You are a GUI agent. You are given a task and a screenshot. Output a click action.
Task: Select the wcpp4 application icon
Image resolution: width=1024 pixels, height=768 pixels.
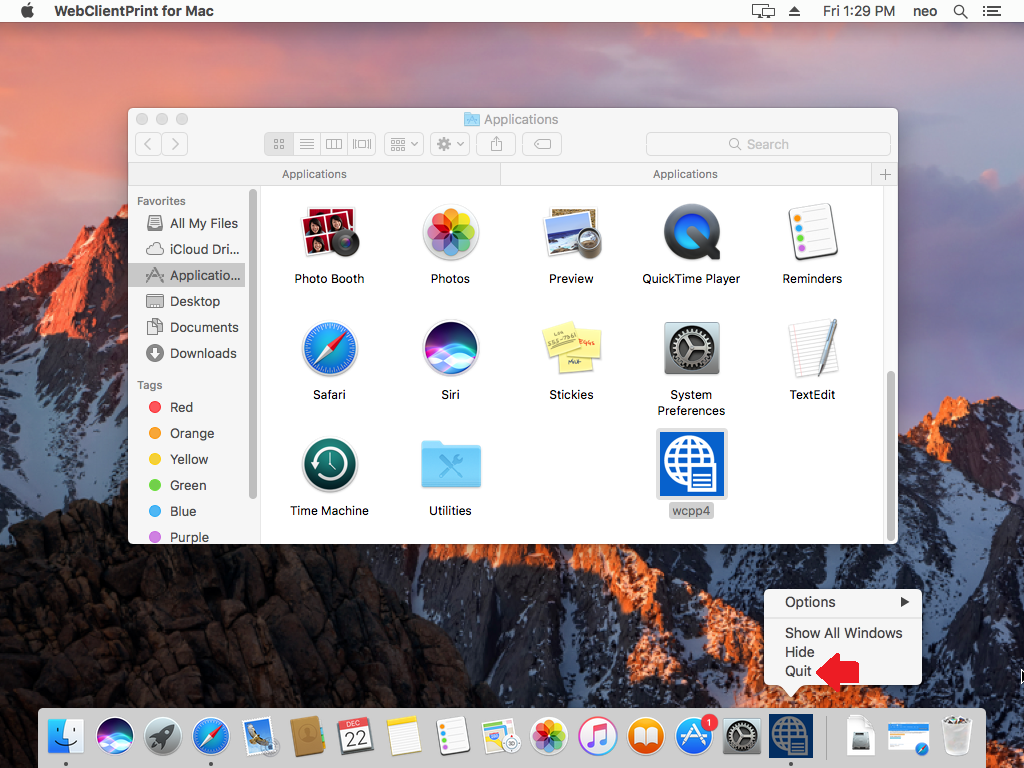tap(692, 464)
